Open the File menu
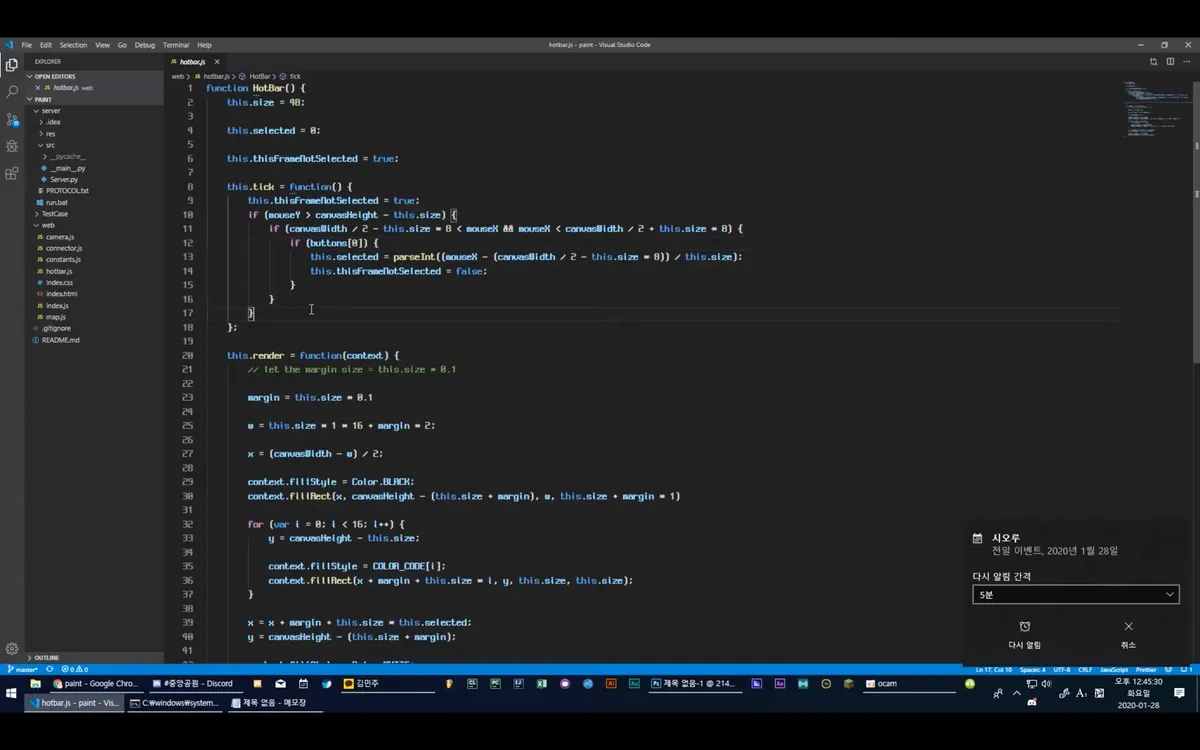The height and width of the screenshot is (750, 1200). pos(27,45)
